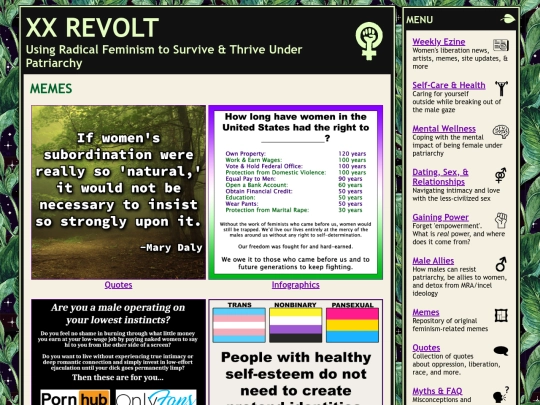Click the questioning head icon by Myths & FAQ
Viewport: 540px width, 405px height.
pyautogui.click(x=501, y=394)
